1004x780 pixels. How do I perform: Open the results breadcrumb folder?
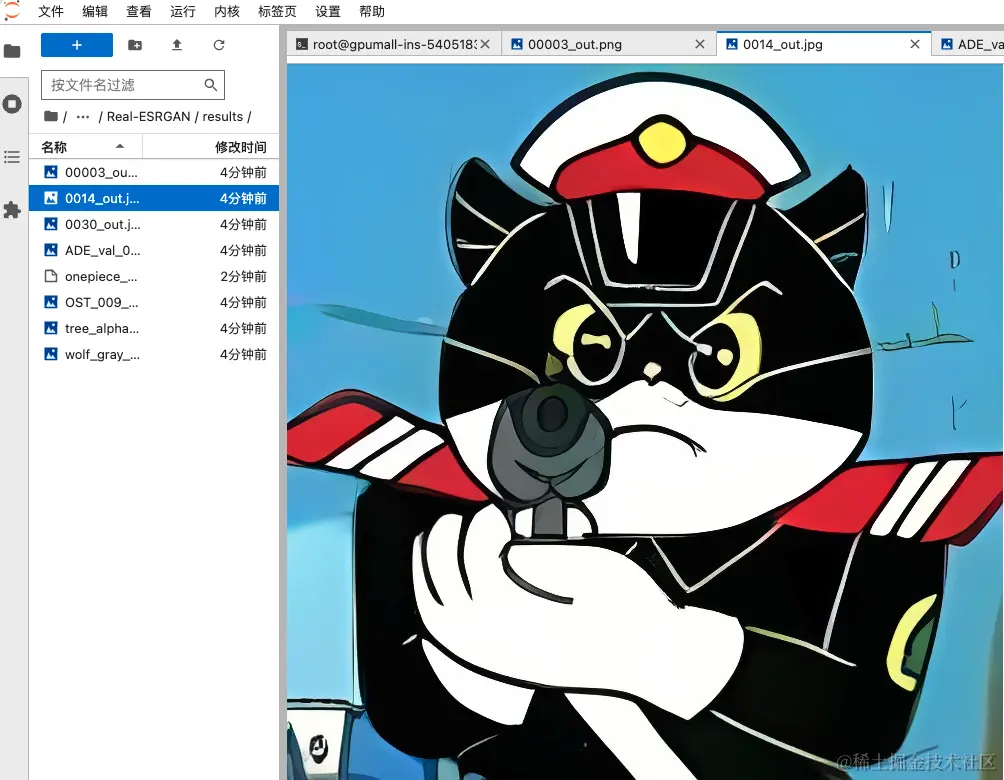(x=223, y=117)
